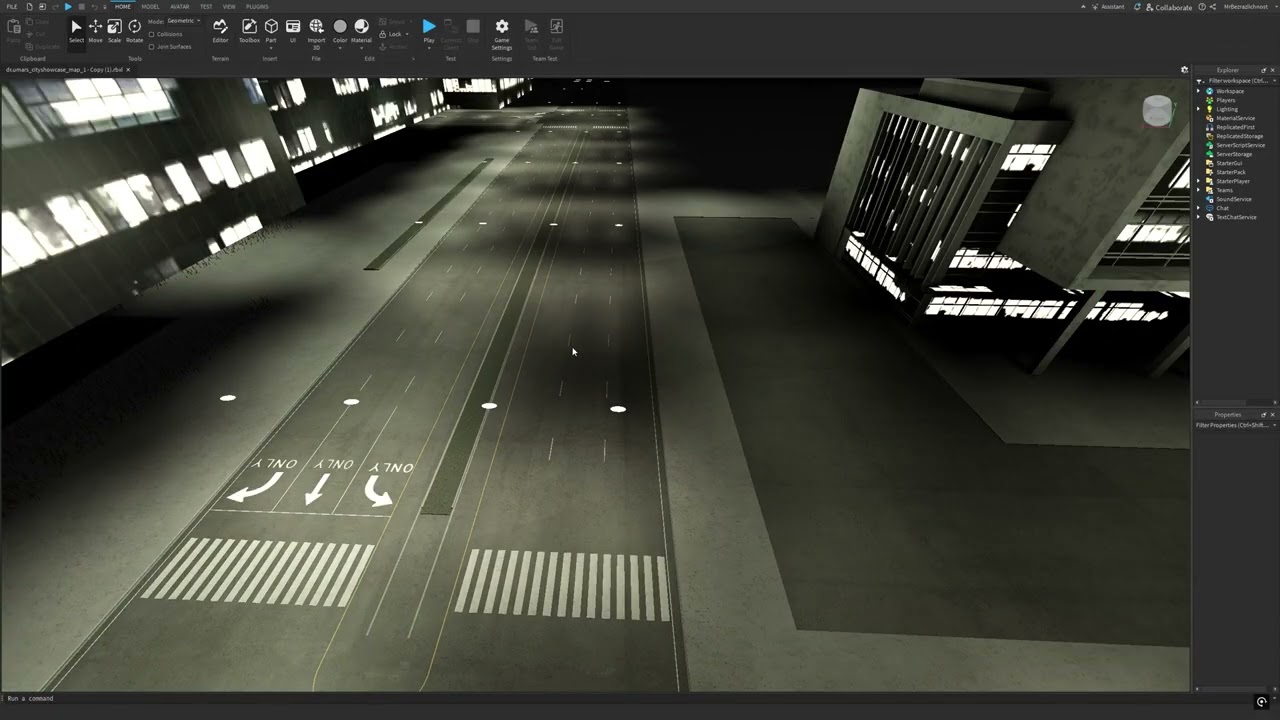Open Game Settings
1280x720 pixels.
[x=502, y=33]
